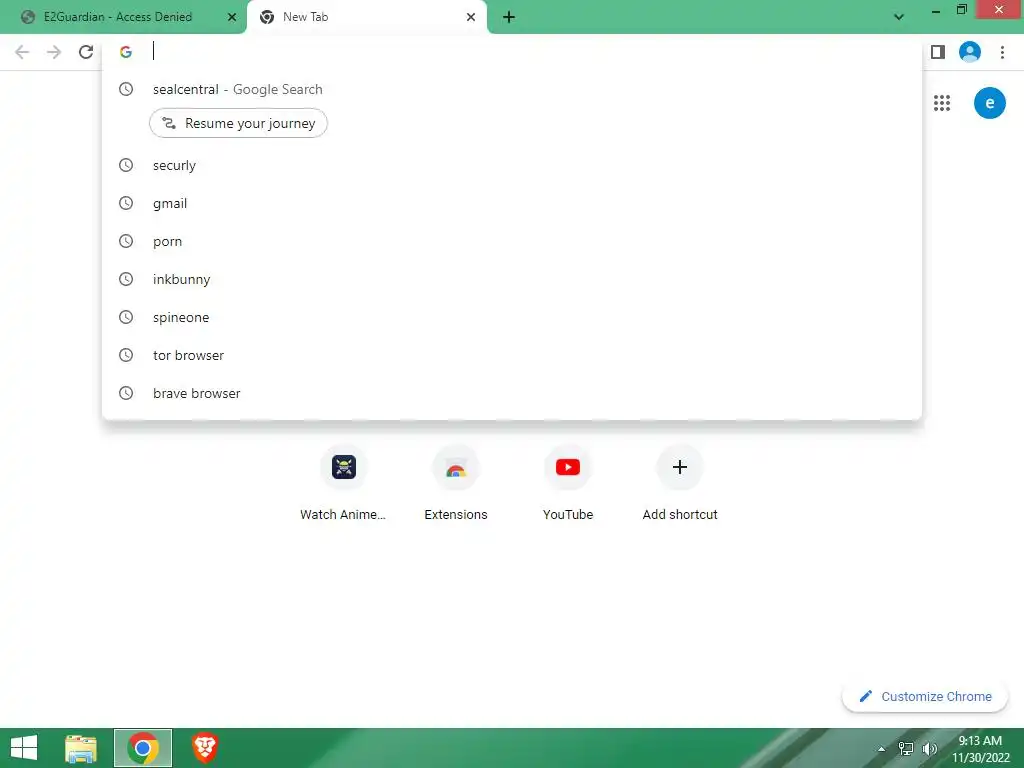Viewport: 1024px width, 768px height.
Task: Click the browser back arrow
Action: tap(22, 52)
